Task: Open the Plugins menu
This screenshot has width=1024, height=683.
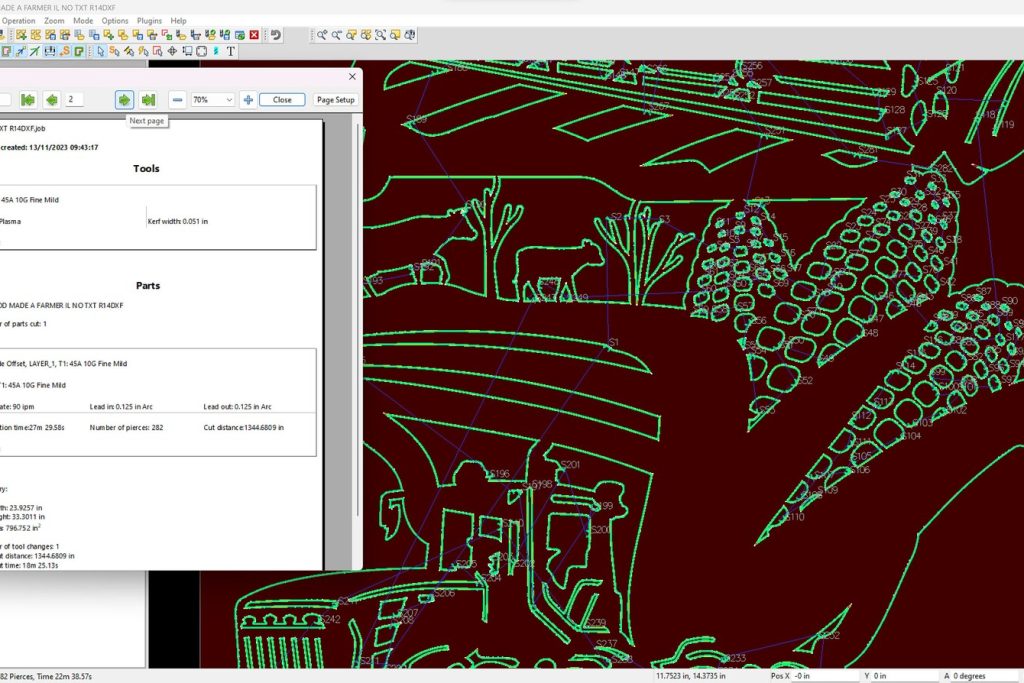Action: (149, 20)
